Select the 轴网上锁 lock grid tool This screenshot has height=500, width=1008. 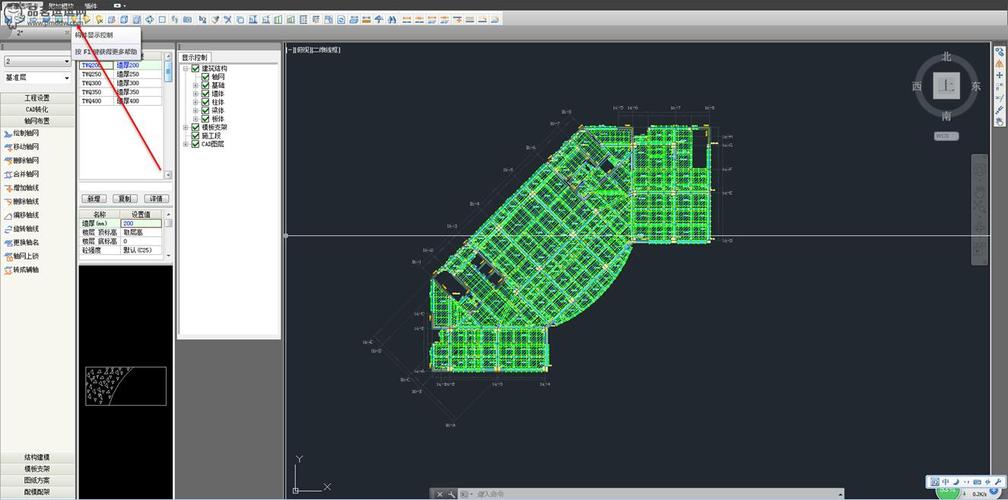click(22, 256)
